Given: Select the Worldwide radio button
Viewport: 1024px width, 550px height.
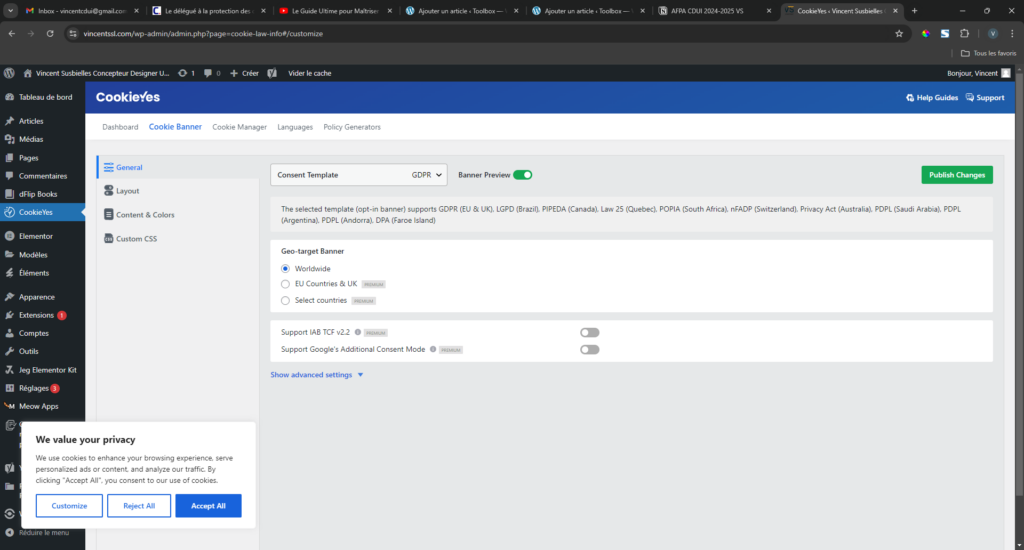Looking at the screenshot, I should click(x=285, y=269).
